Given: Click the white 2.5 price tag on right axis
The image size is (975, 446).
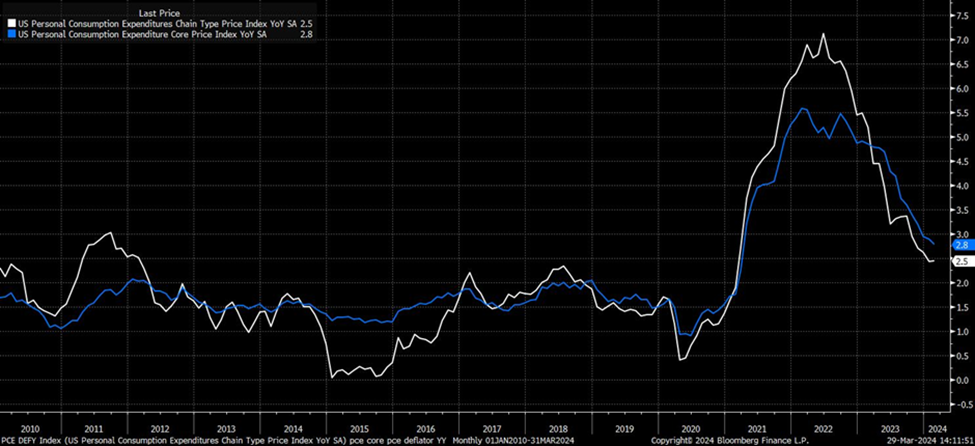Looking at the screenshot, I should [959, 260].
